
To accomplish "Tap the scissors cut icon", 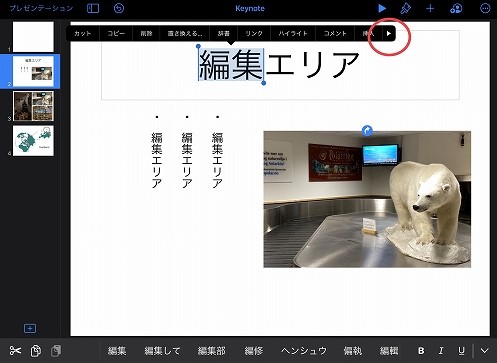I will click(x=15, y=350).
